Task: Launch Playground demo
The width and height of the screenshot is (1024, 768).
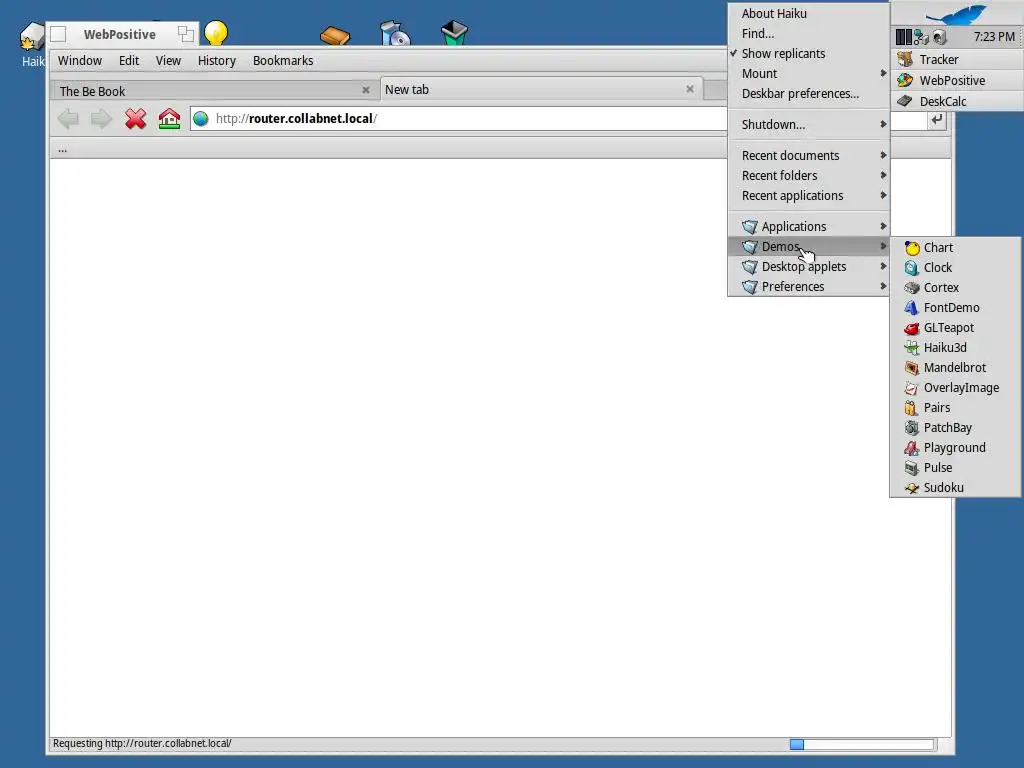Action: click(955, 448)
